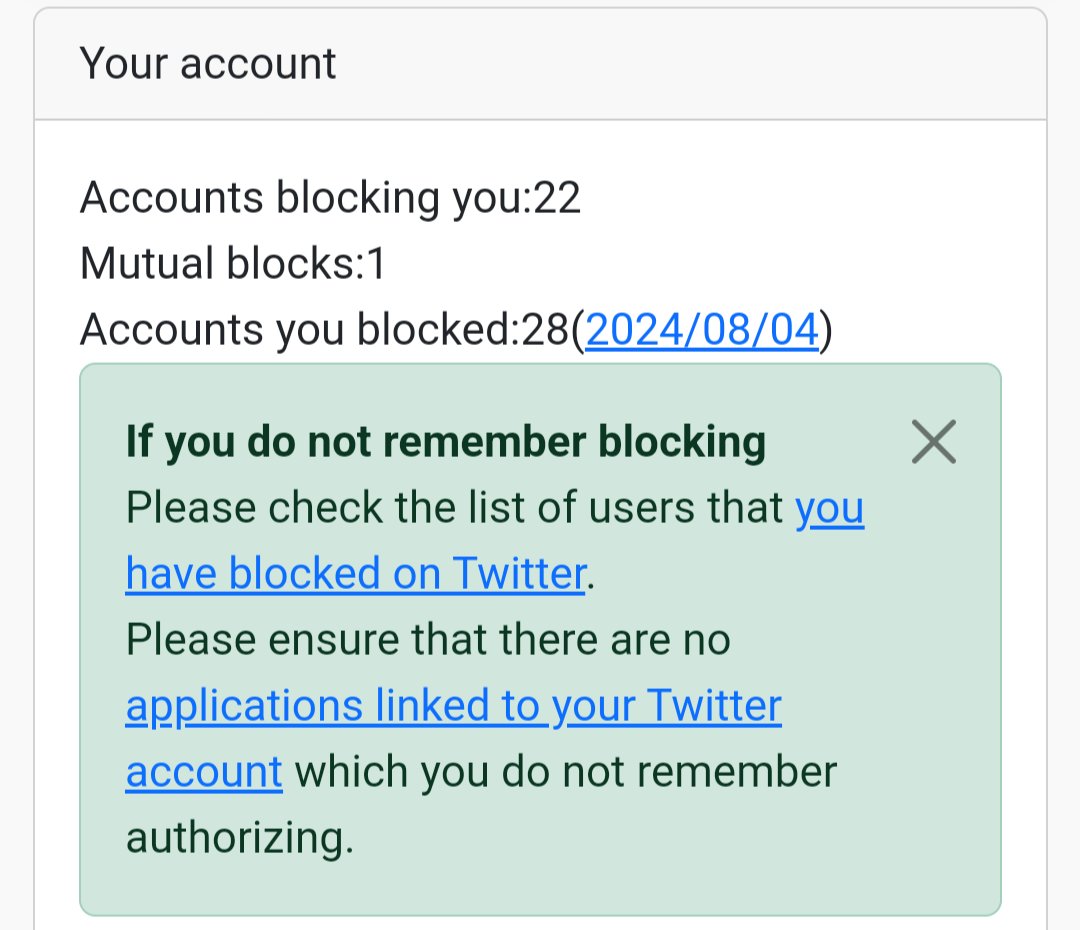1080x930 pixels.
Task: Click the mutual blocks count 1
Action: (375, 263)
